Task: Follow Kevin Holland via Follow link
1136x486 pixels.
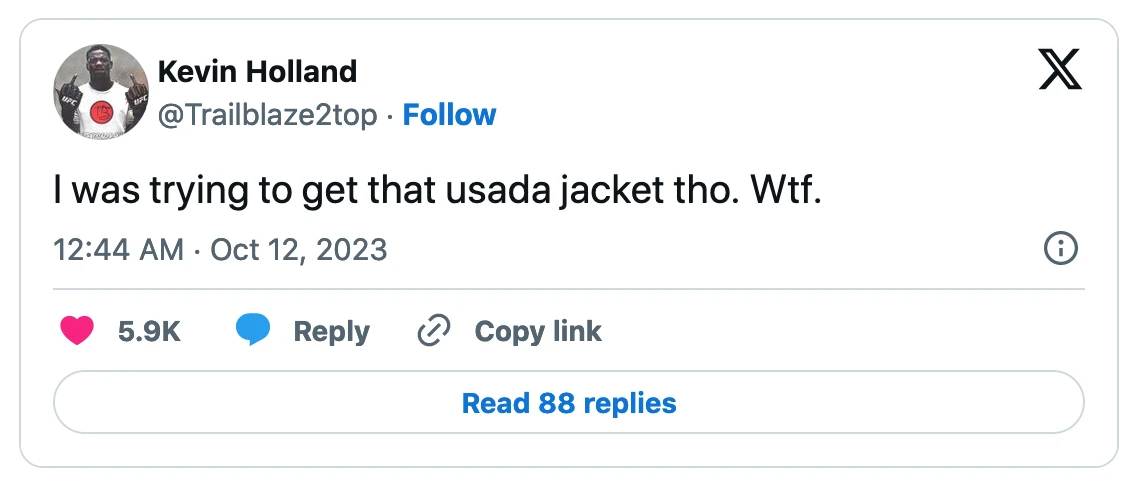Action: [449, 115]
